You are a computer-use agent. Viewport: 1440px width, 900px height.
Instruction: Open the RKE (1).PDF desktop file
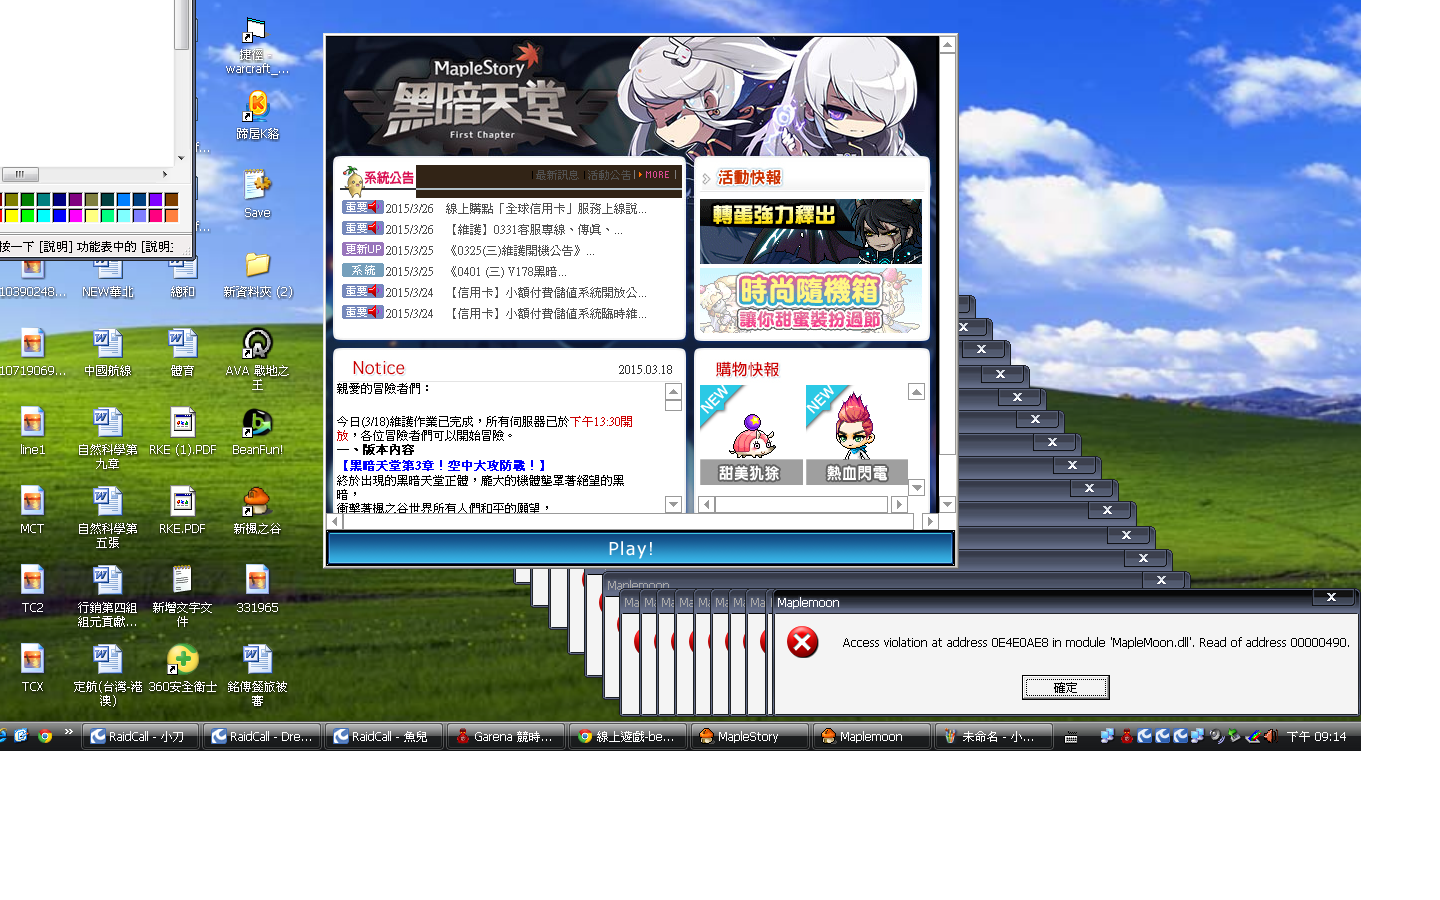(182, 431)
